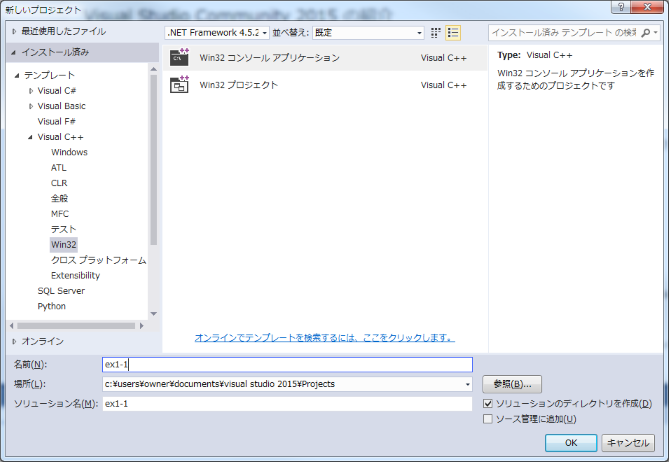Select SQL Server in the tree
Screen dimensions: 669x462
click(x=61, y=291)
